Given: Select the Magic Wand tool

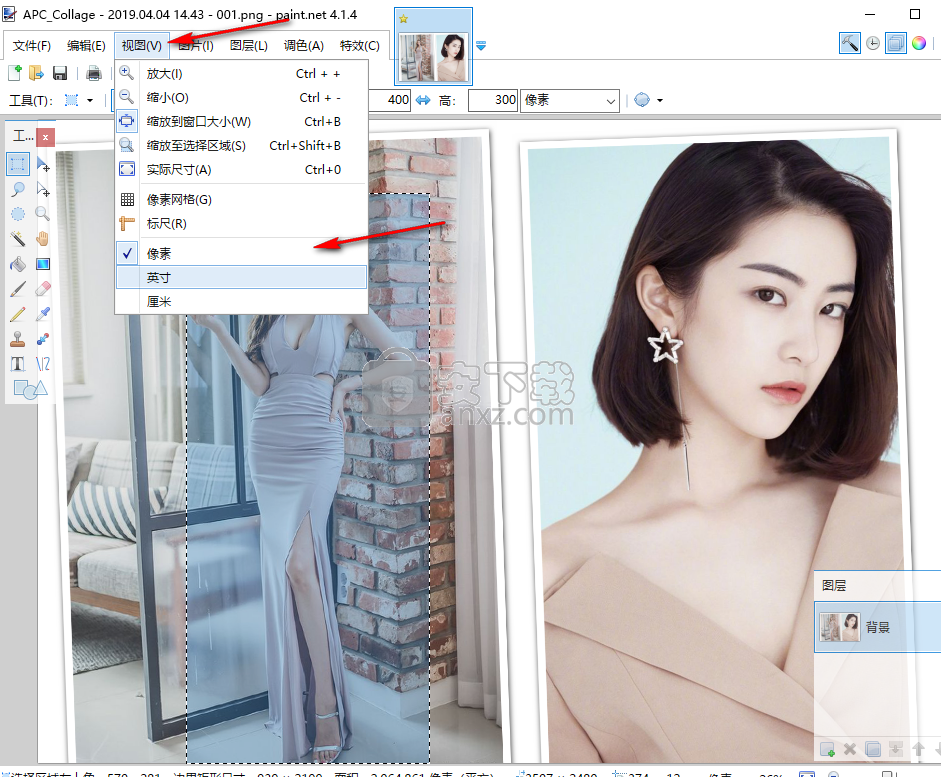Looking at the screenshot, I should [18, 239].
